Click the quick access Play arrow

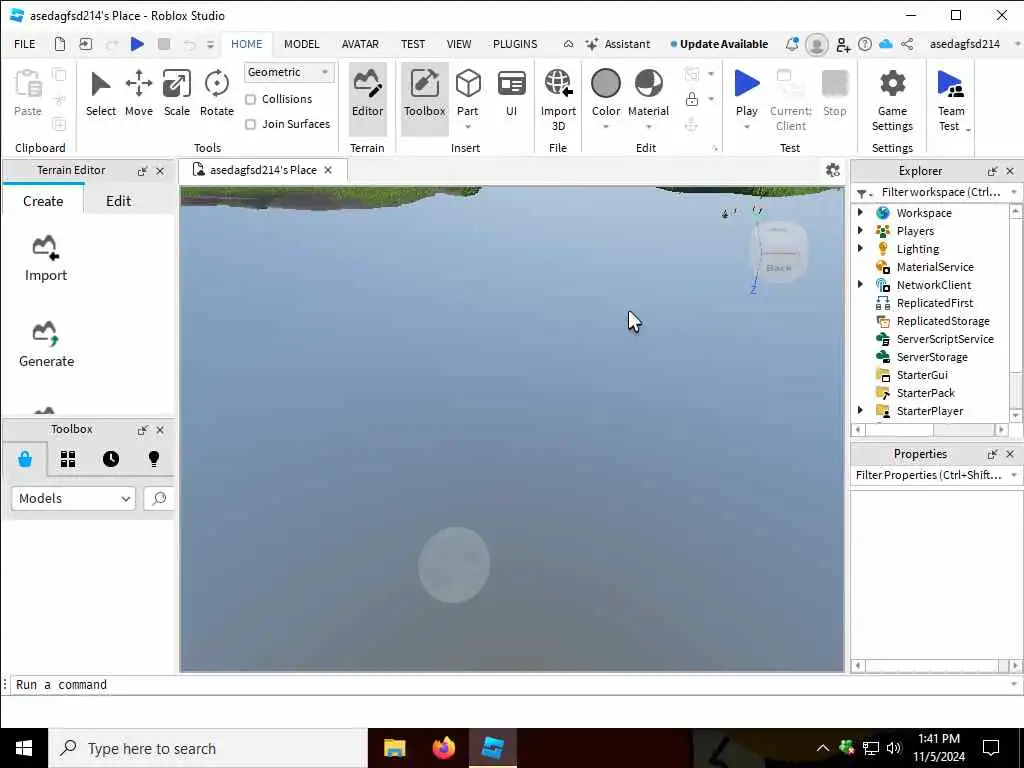(x=137, y=44)
